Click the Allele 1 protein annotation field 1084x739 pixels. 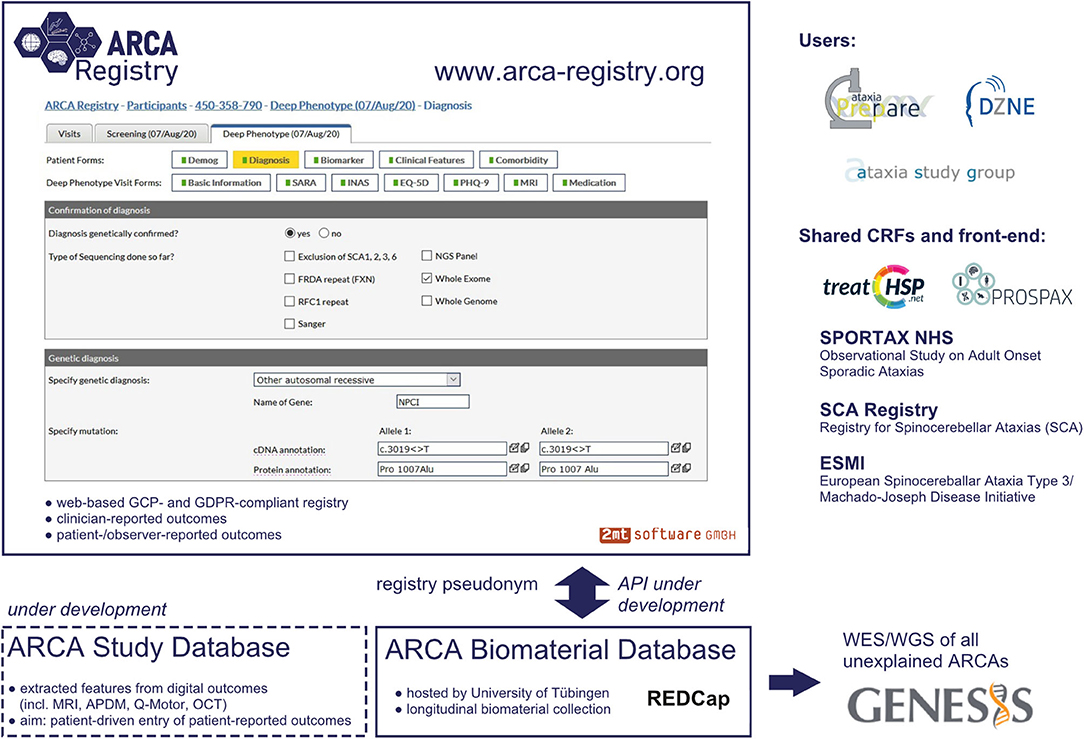(x=442, y=469)
